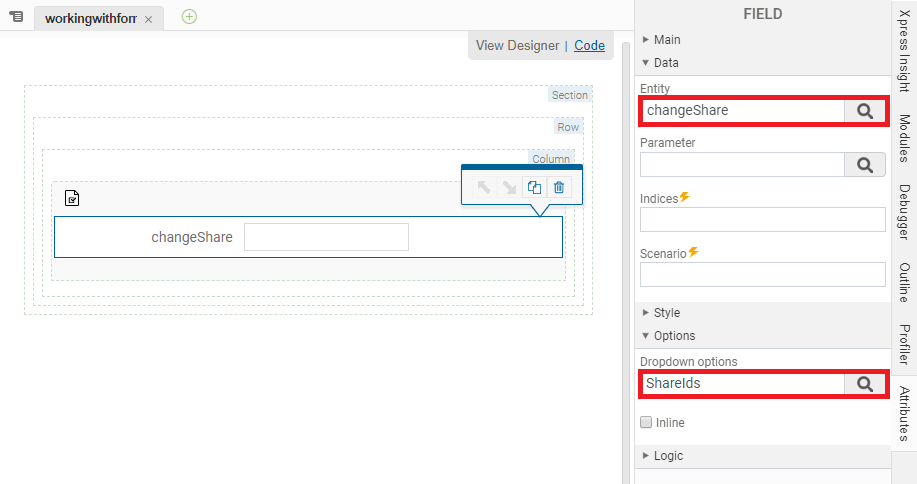Switch to the Code view
The width and height of the screenshot is (917, 484).
[589, 45]
